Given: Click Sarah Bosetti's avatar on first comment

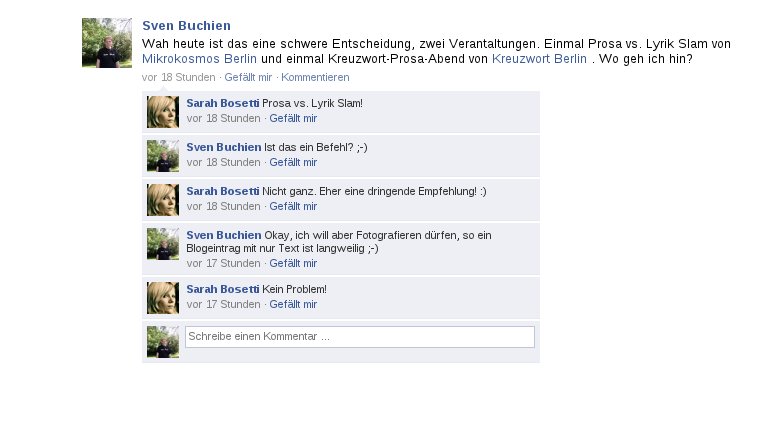Looking at the screenshot, I should tap(163, 112).
